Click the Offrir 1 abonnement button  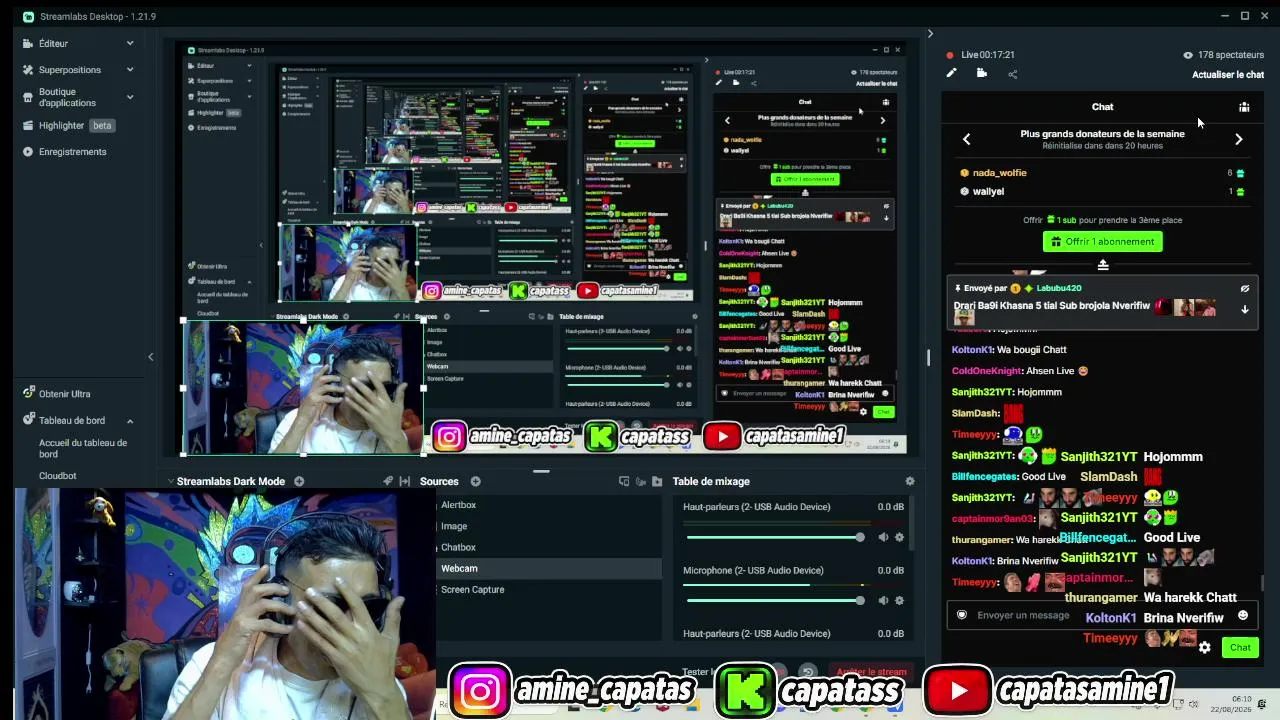point(1103,242)
